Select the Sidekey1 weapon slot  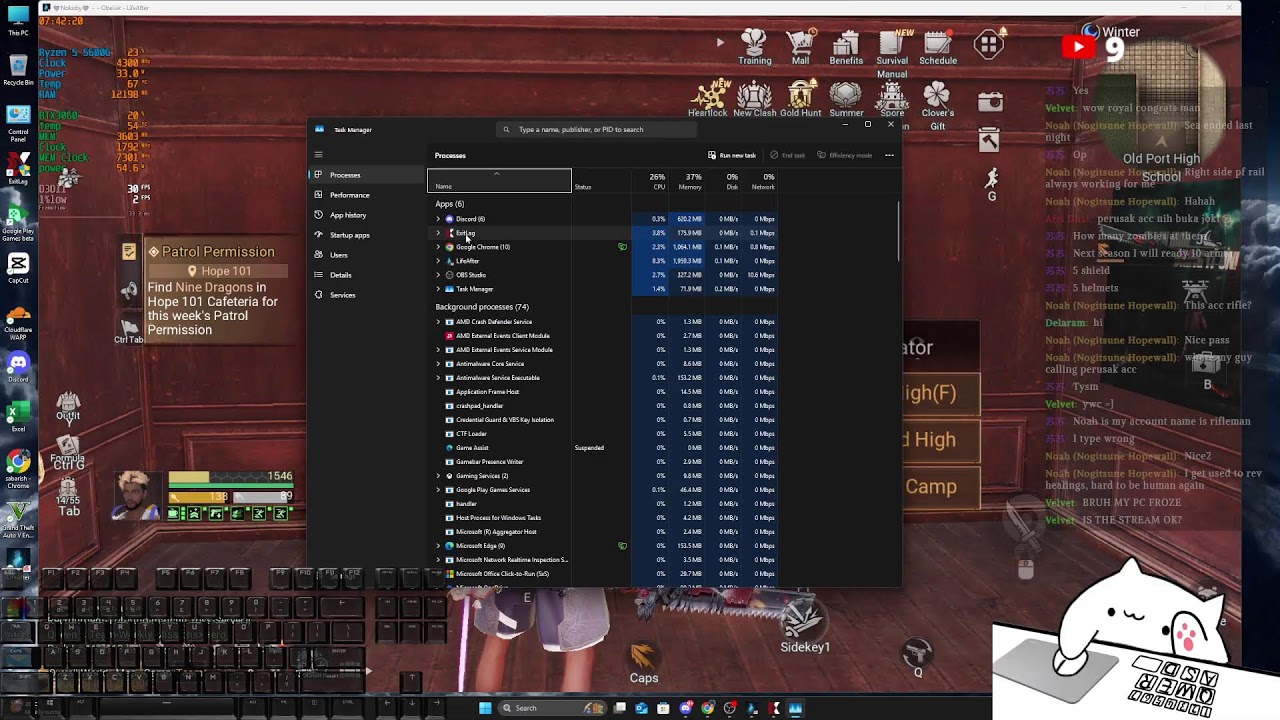(x=804, y=628)
